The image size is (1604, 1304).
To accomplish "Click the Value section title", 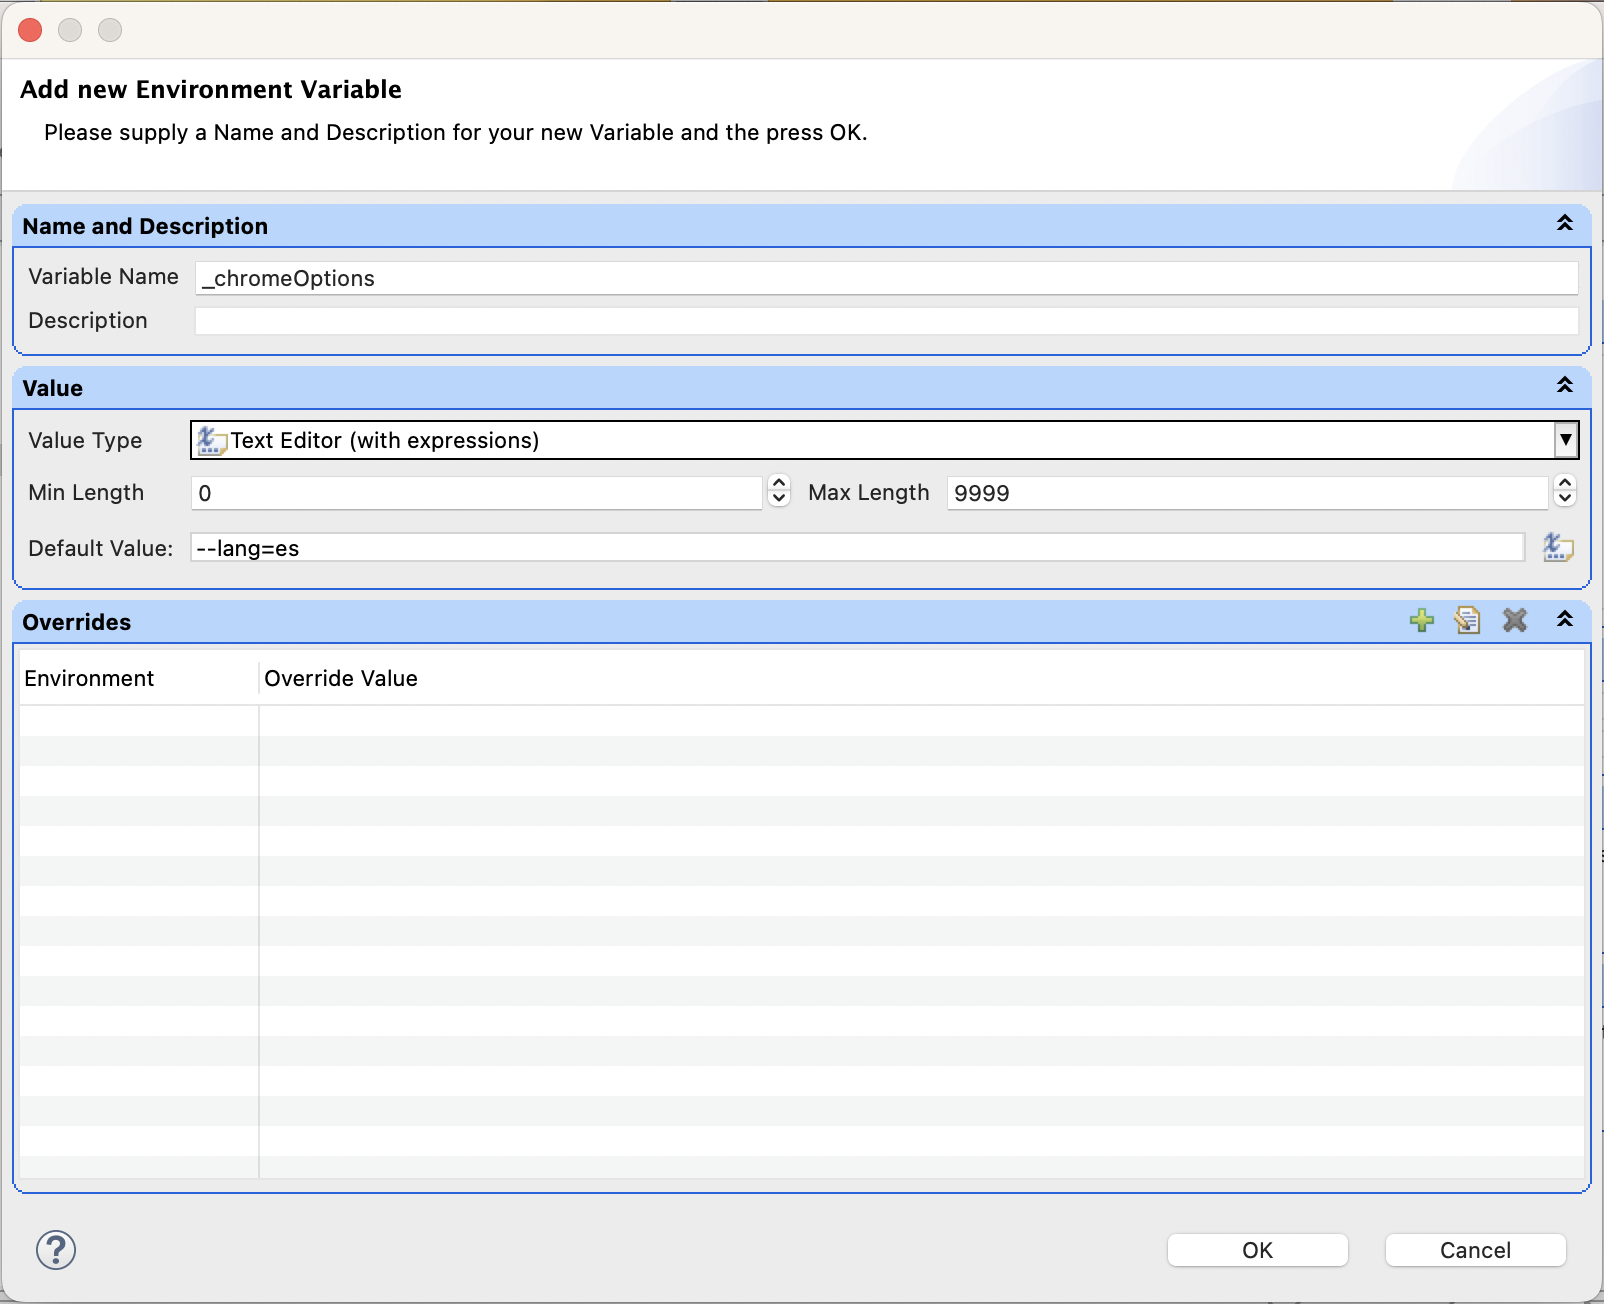I will [x=53, y=388].
